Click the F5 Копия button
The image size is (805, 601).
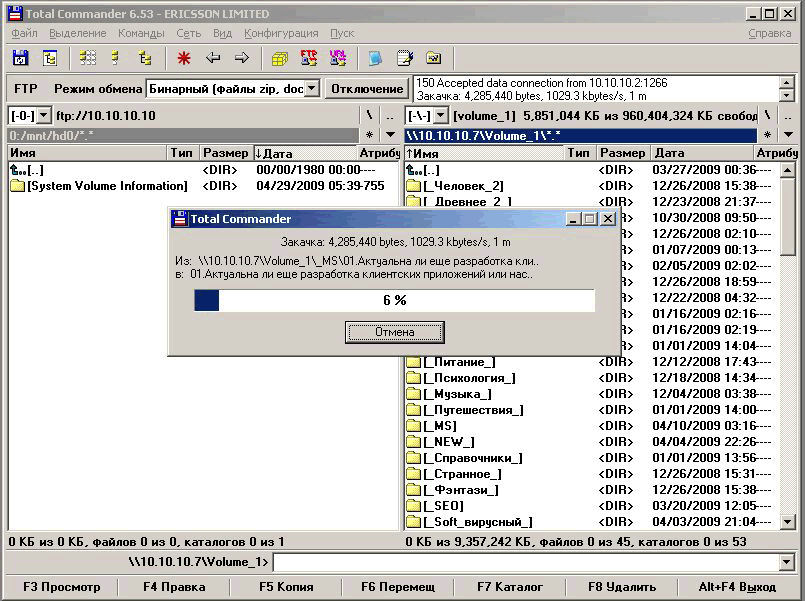(x=286, y=587)
